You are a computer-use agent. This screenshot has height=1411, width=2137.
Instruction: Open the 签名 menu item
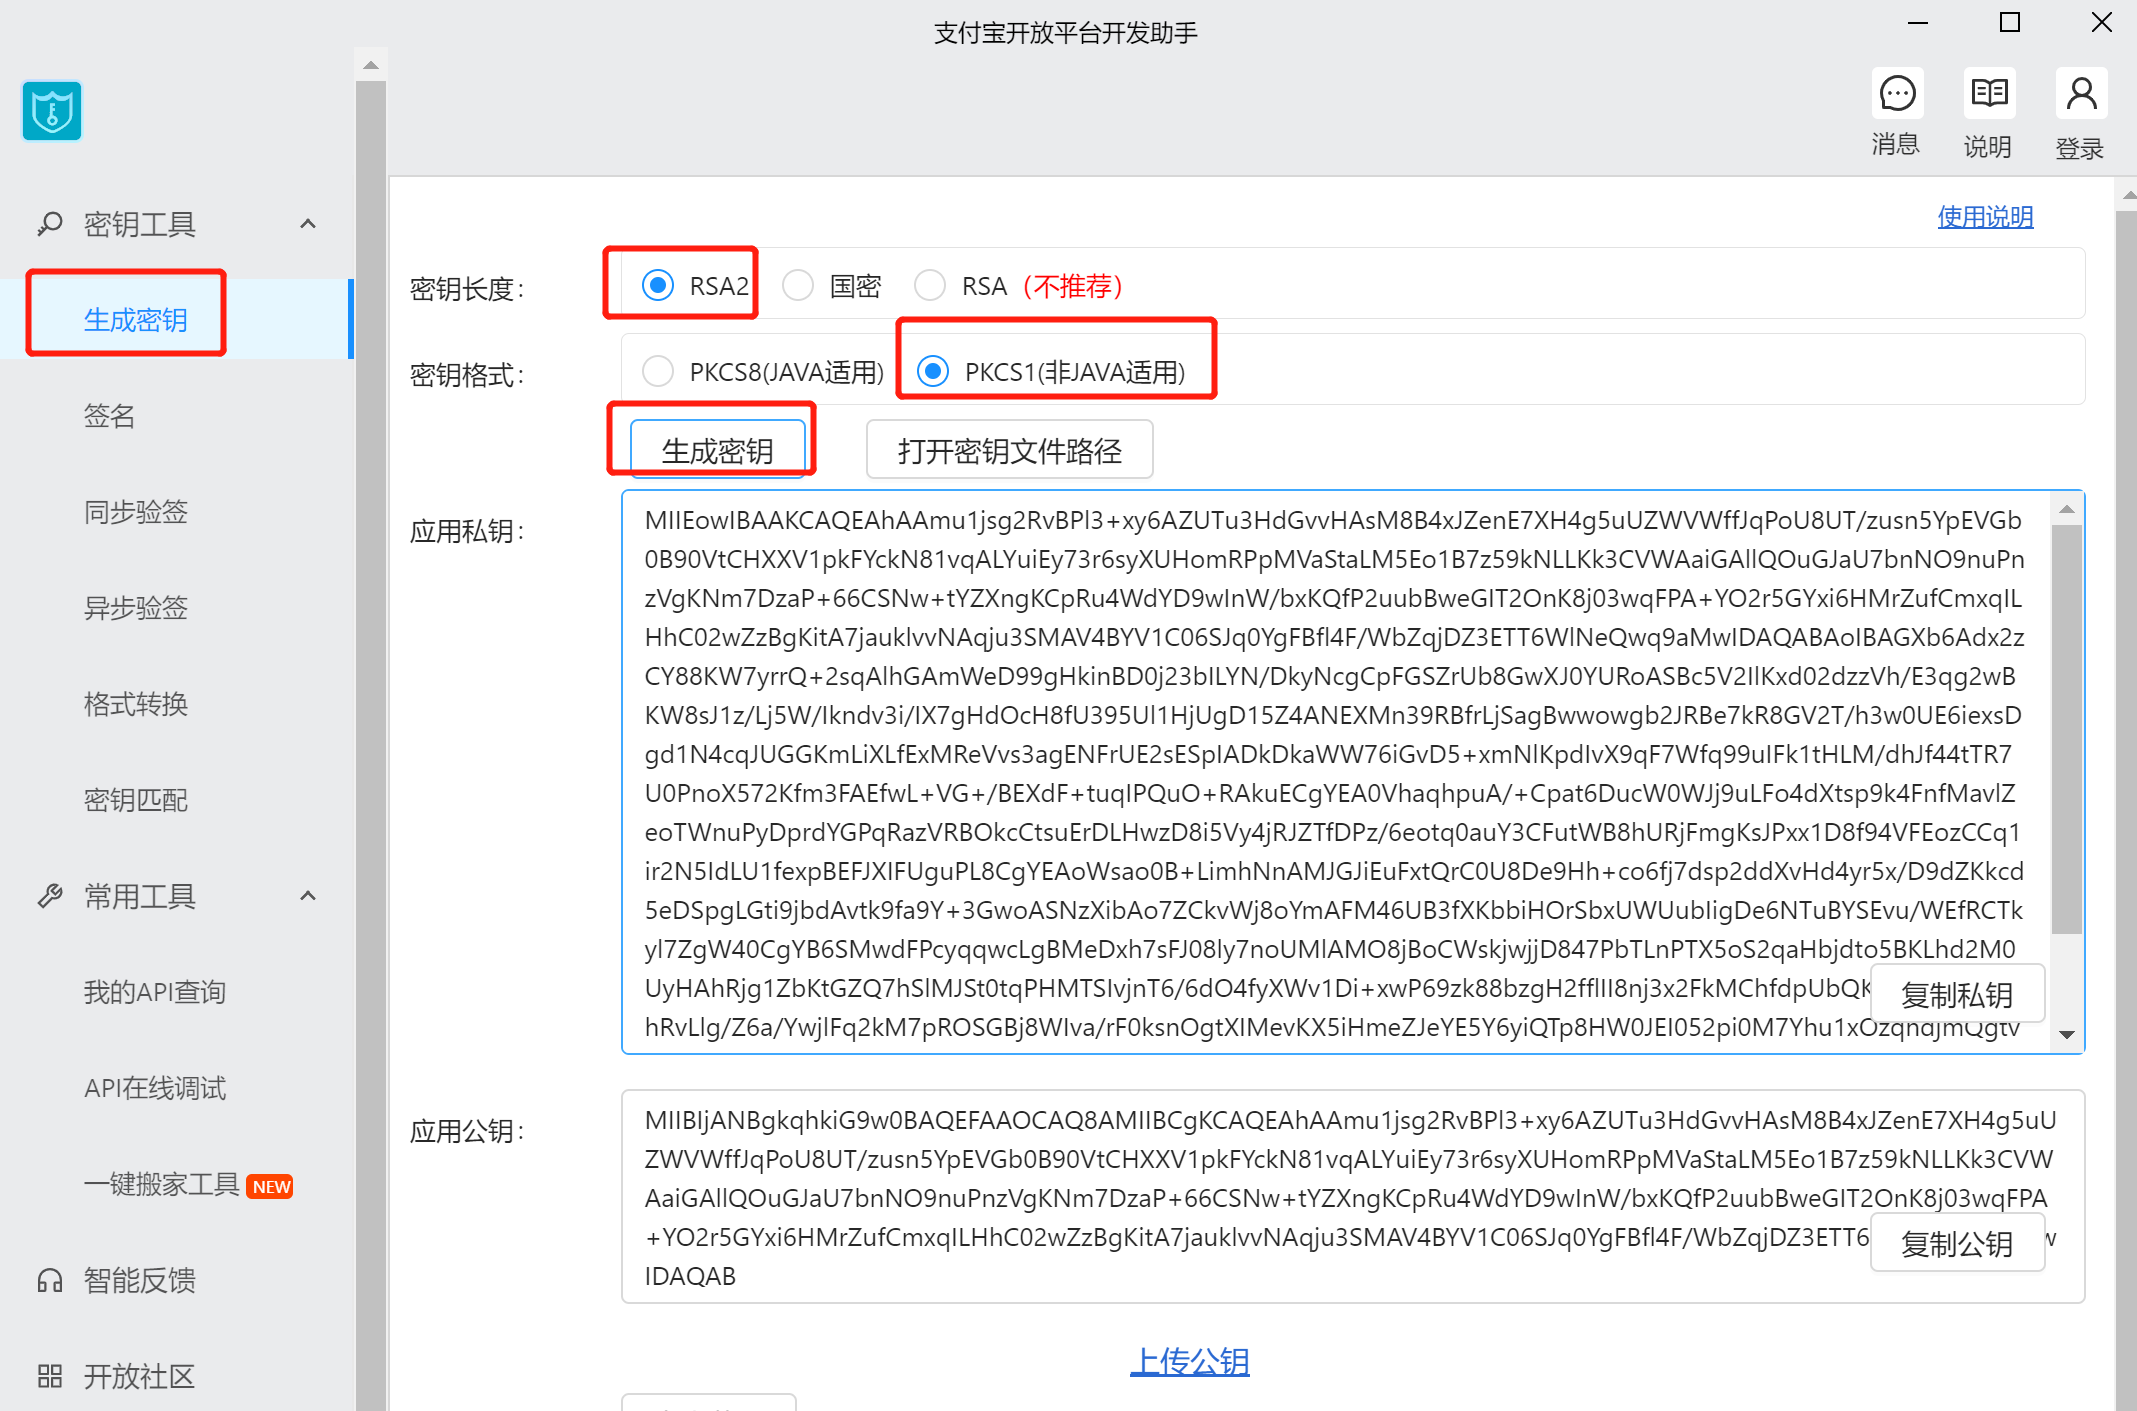[110, 416]
